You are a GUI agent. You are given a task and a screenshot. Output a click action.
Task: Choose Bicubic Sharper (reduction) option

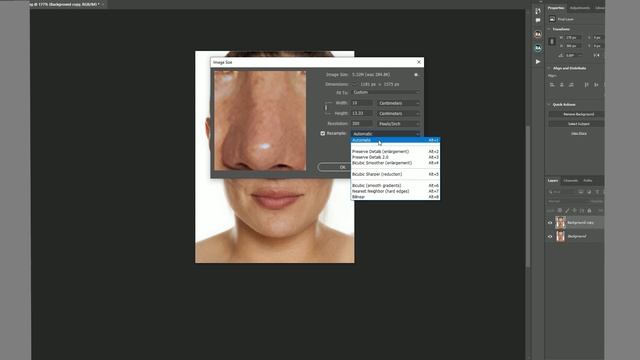pos(395,174)
